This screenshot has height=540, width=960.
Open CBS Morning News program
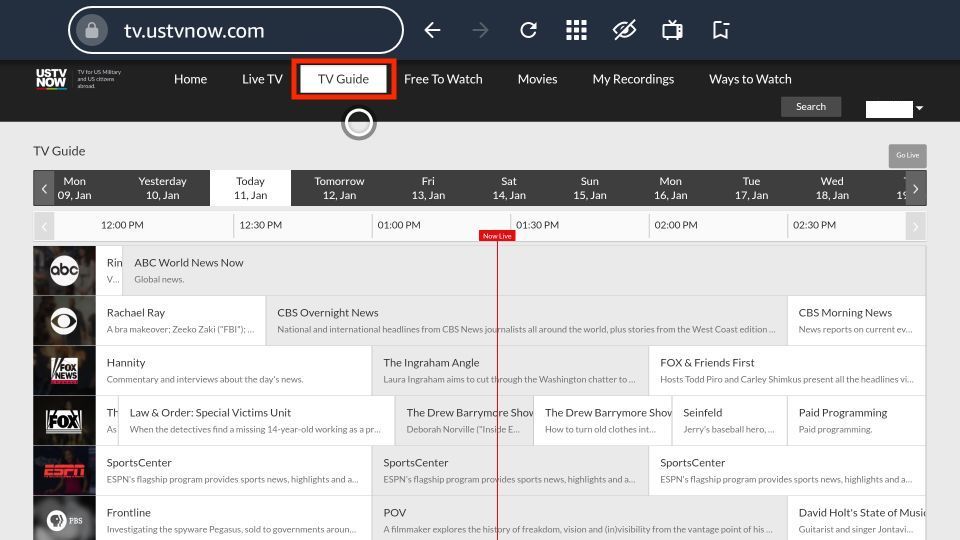point(857,321)
